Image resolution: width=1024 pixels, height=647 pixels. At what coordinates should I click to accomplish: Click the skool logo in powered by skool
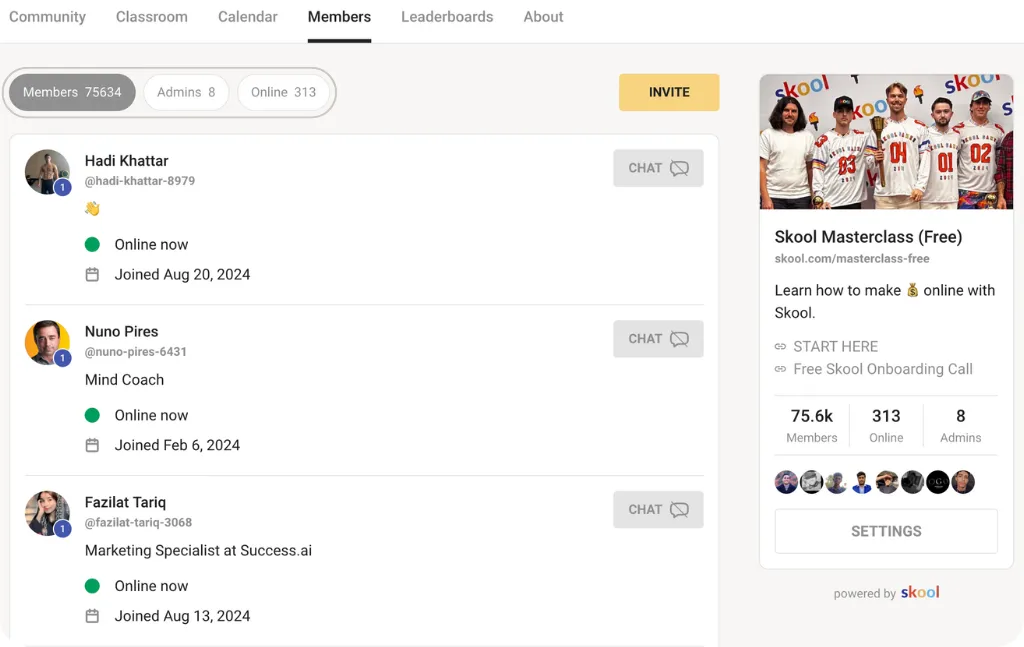(x=918, y=592)
